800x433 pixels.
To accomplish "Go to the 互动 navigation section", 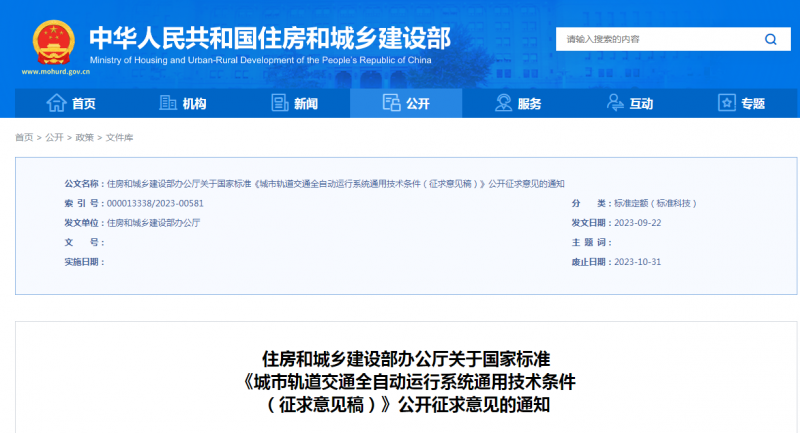I will pyautogui.click(x=641, y=104).
